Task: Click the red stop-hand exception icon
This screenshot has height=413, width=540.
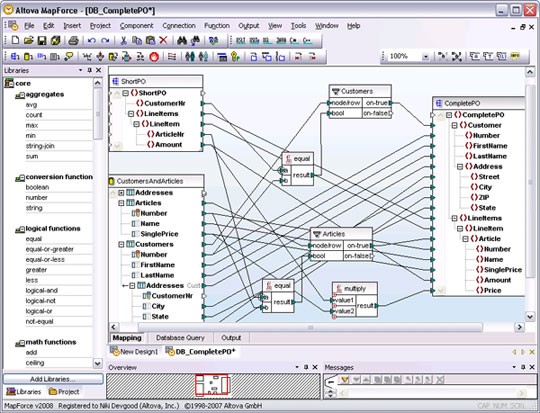Action: [154, 56]
